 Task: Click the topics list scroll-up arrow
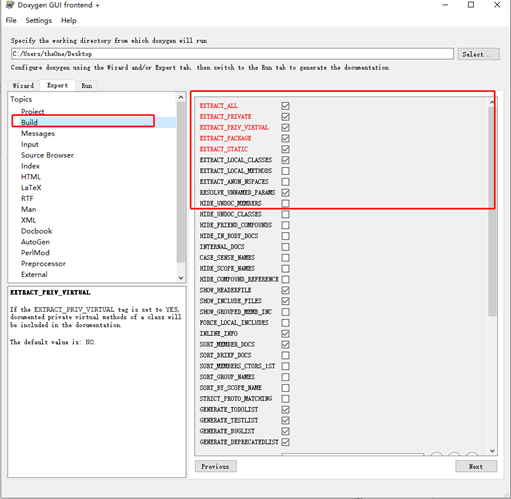(181, 97)
